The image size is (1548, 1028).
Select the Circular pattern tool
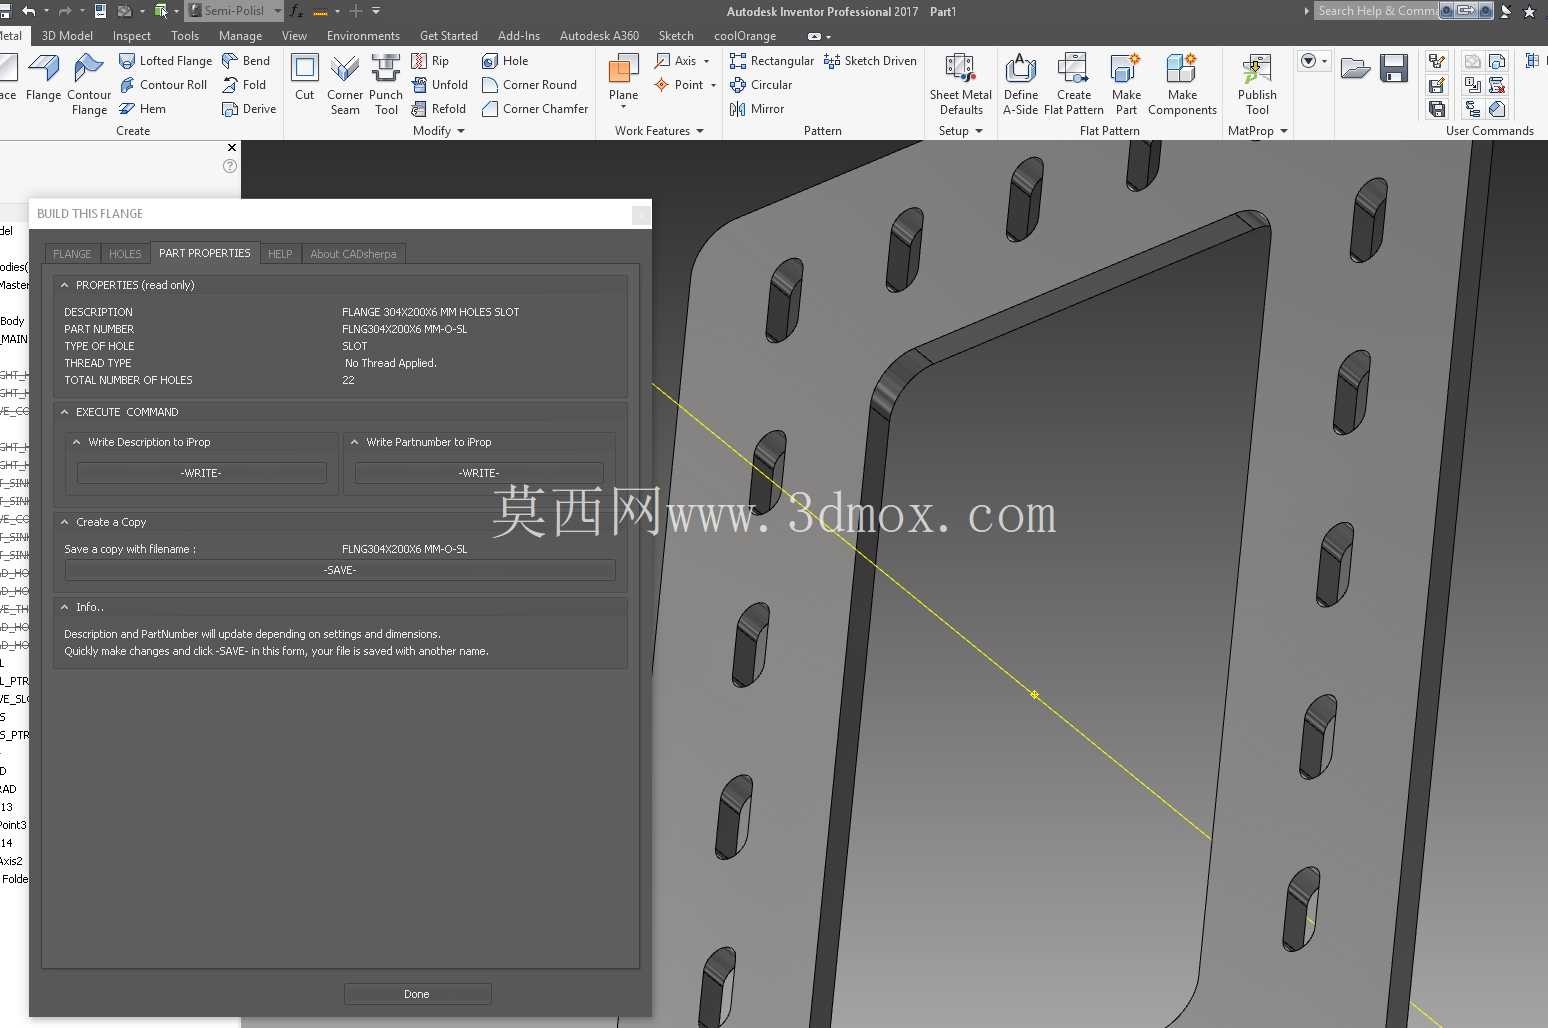pos(761,85)
